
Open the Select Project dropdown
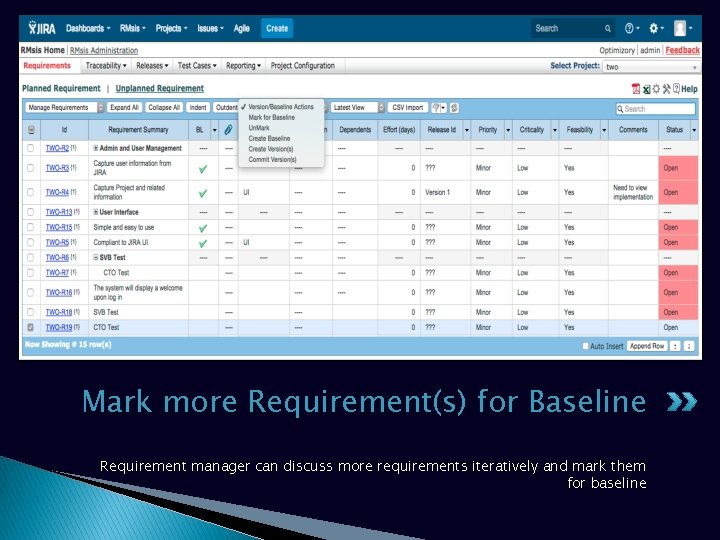(x=651, y=67)
